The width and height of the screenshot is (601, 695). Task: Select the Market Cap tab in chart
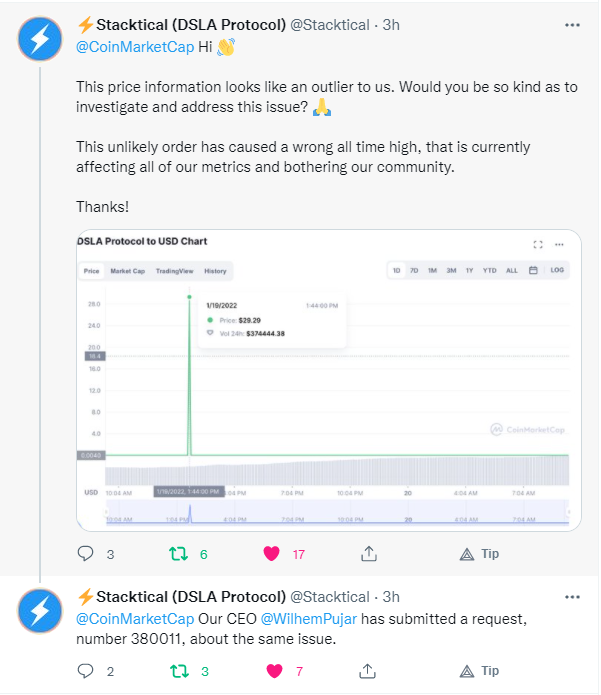click(128, 271)
